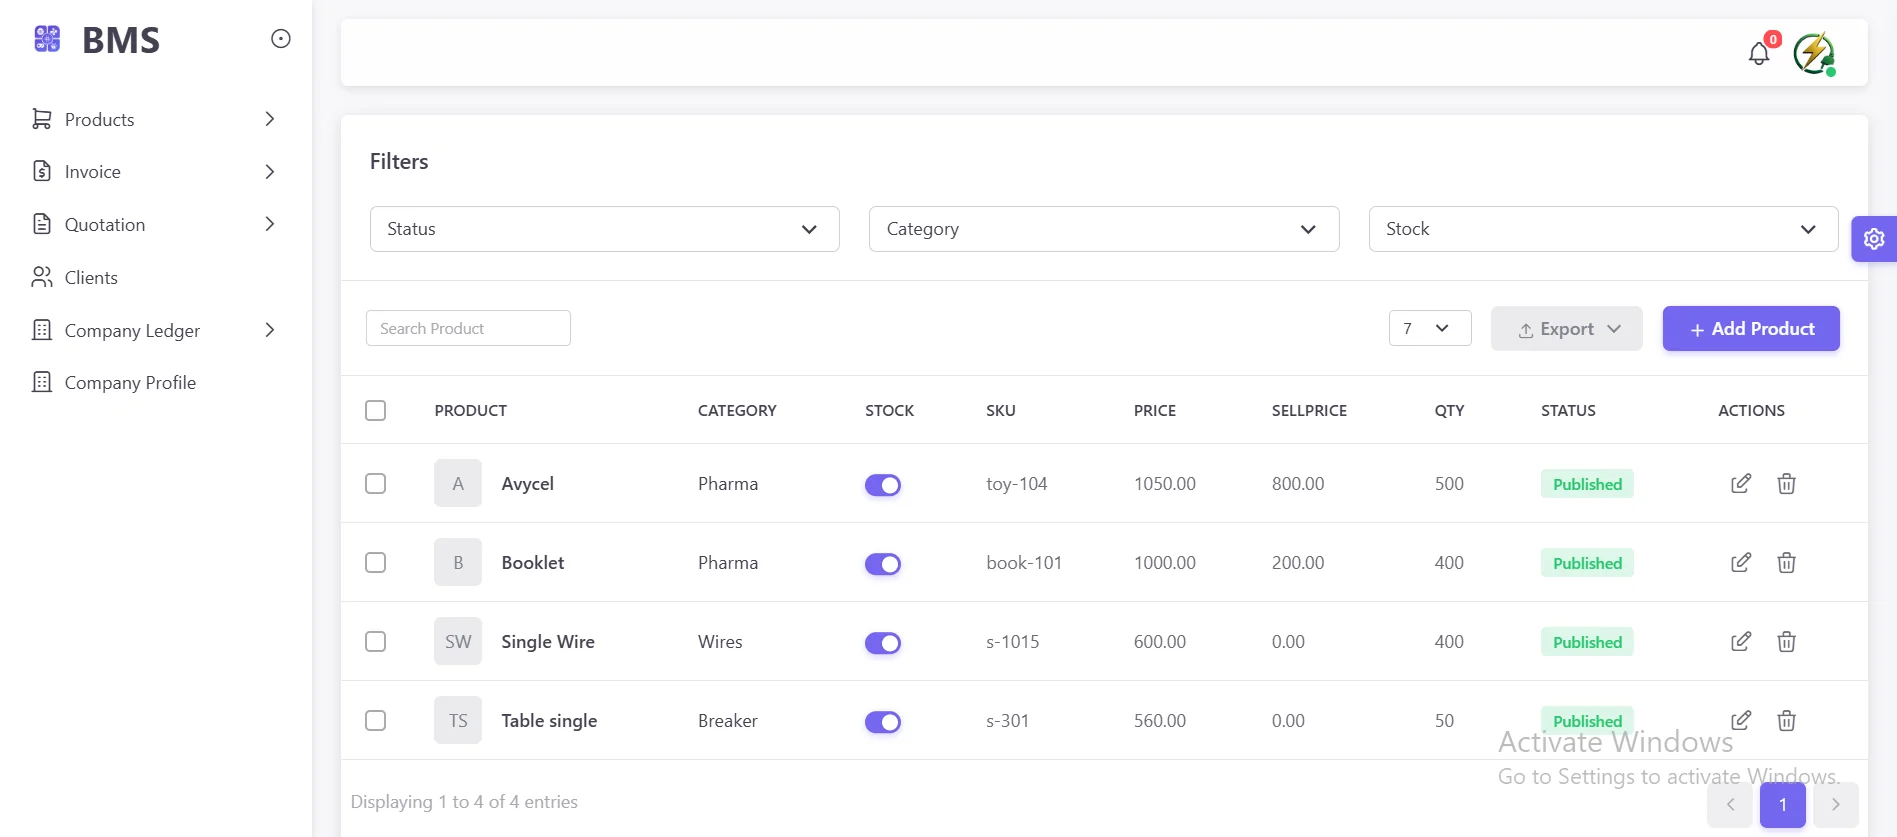Click the Add Product button
Viewport: 1897px width, 837px height.
point(1750,329)
